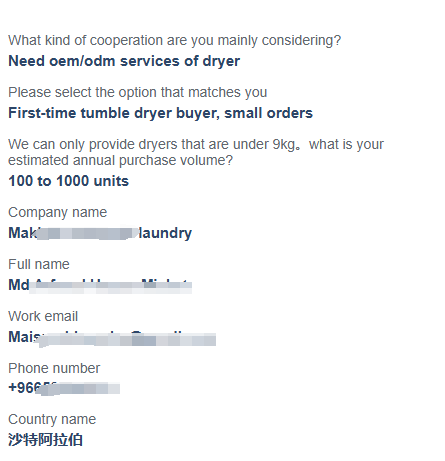The height and width of the screenshot is (461, 445).
Task: Click the 'estimated annual purchase volume?' line
Action: pyautogui.click(x=120, y=160)
